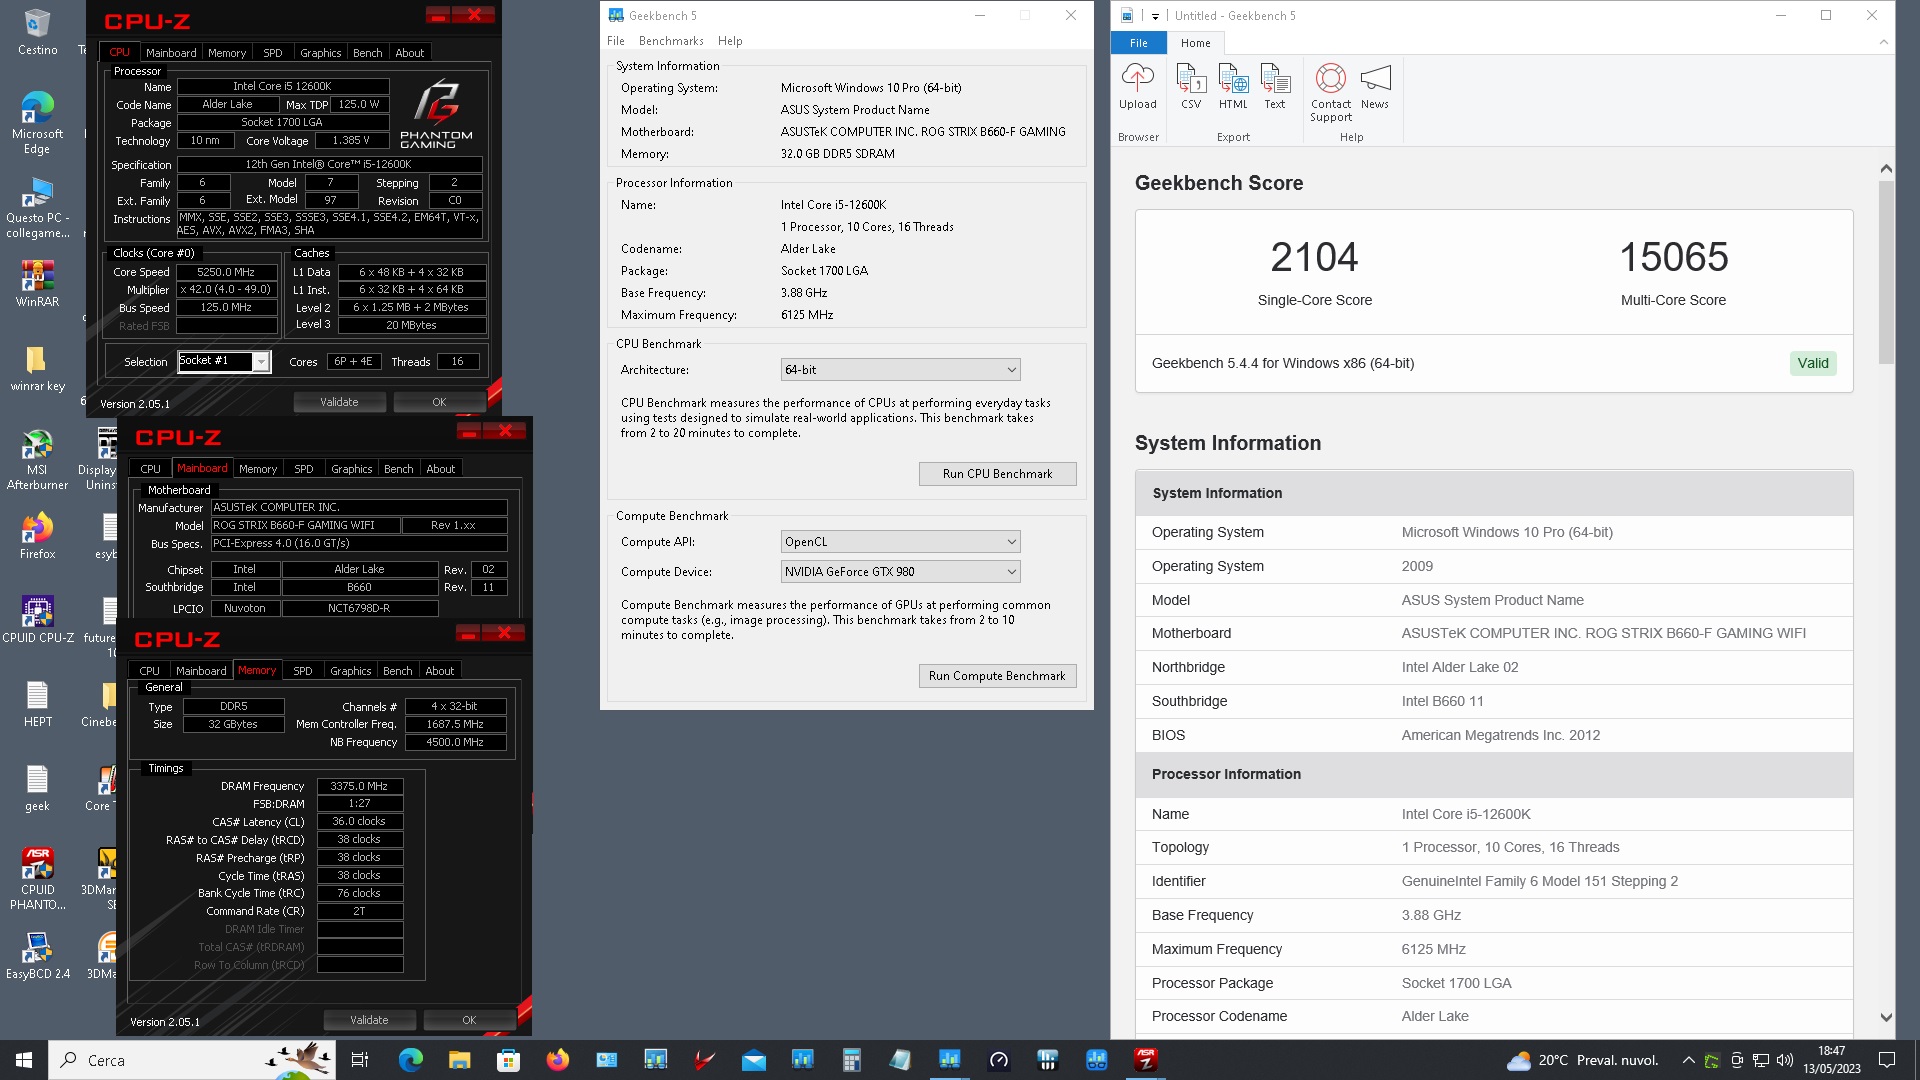
Task: Export results as HTML
Action: pos(1233,86)
